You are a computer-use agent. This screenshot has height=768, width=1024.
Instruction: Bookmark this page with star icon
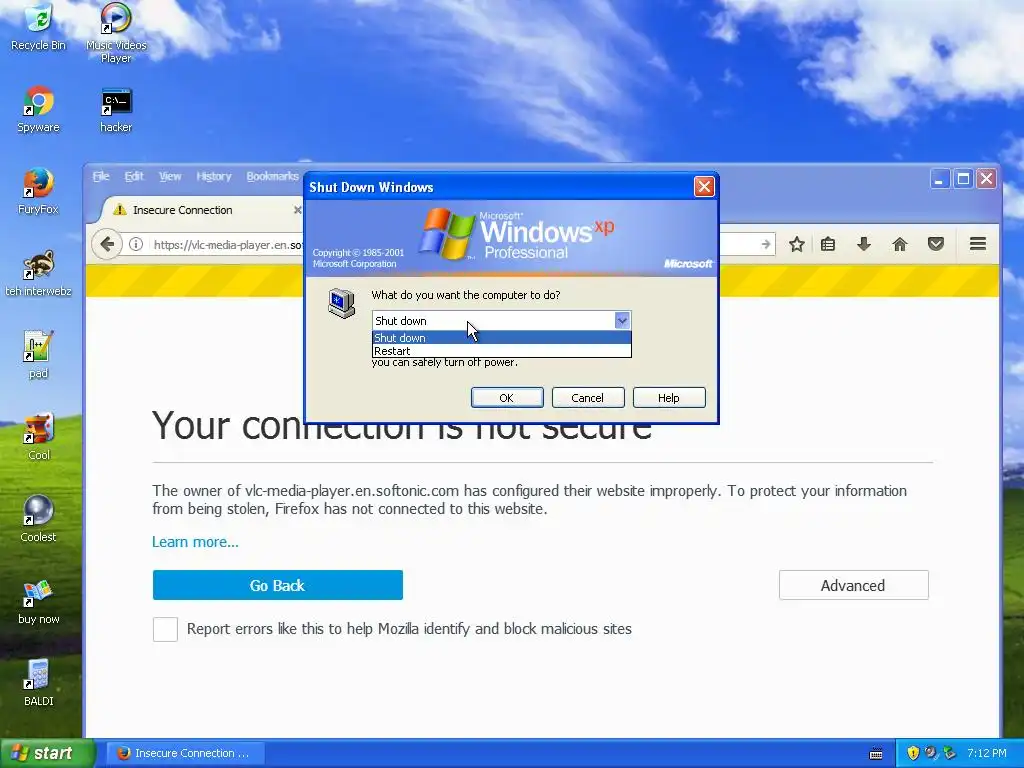click(x=796, y=244)
